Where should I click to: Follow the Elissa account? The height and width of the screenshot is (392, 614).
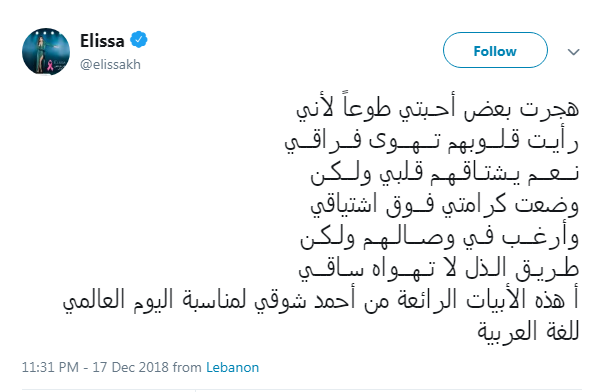tap(495, 50)
